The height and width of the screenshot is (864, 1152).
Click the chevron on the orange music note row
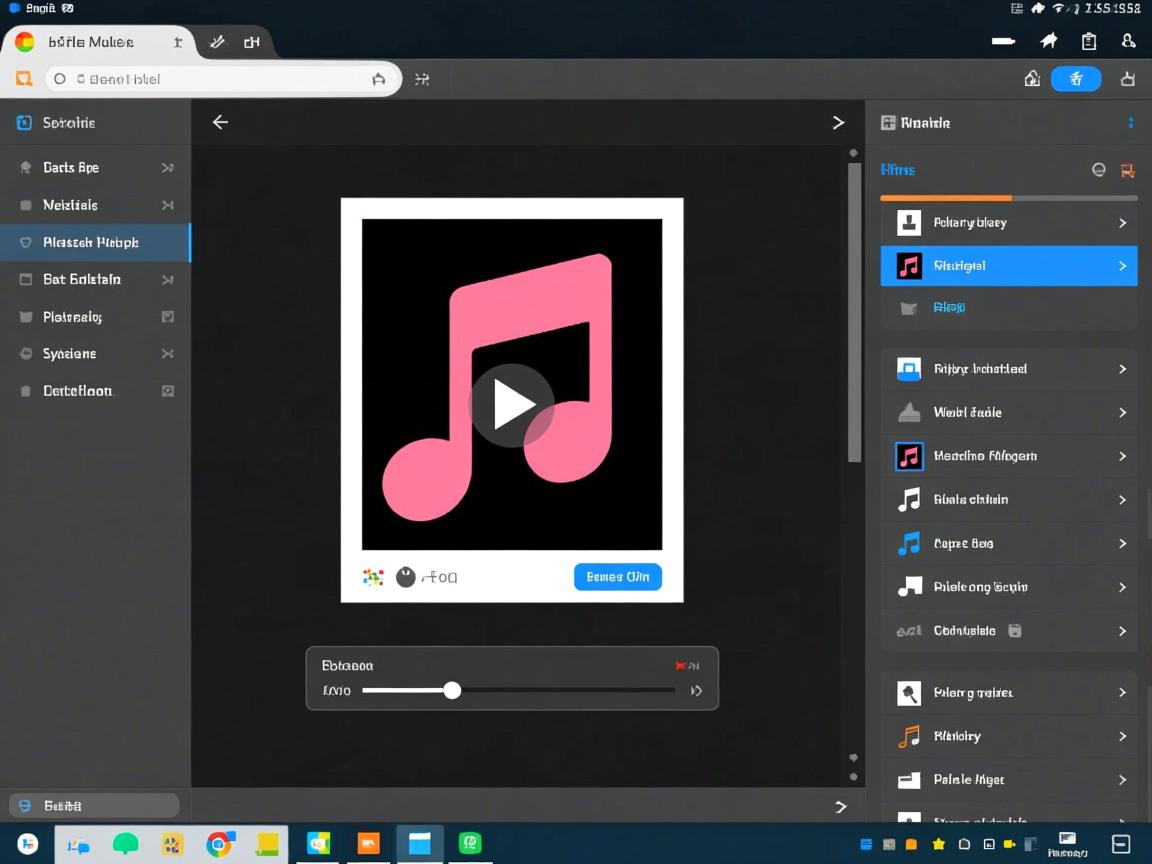point(1122,737)
